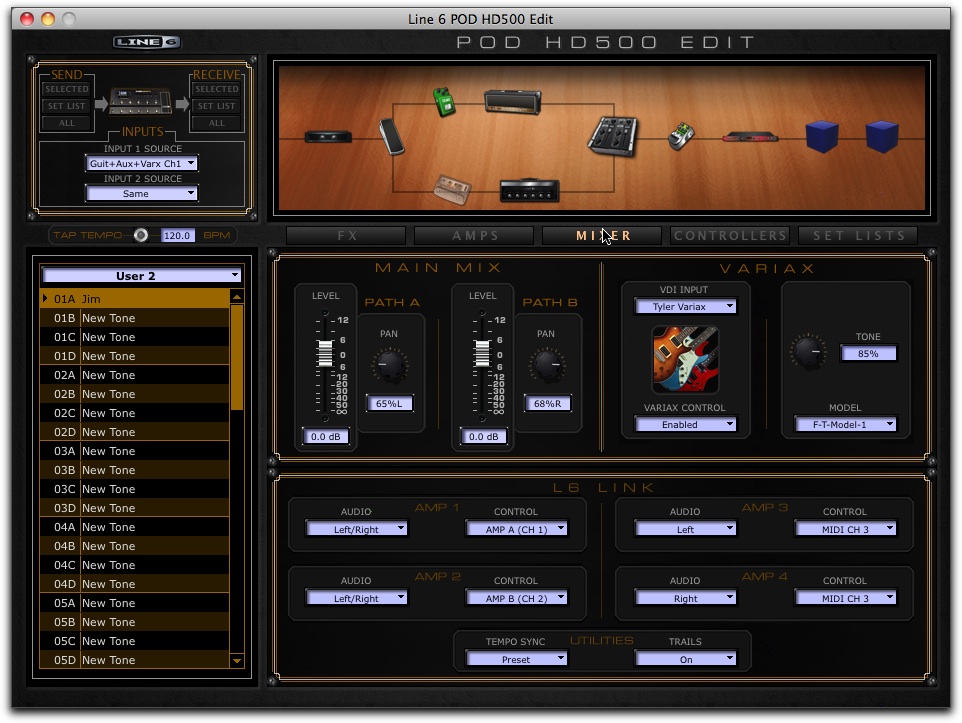Click the Tap Tempo button
The height and width of the screenshot is (723, 962).
point(140,235)
